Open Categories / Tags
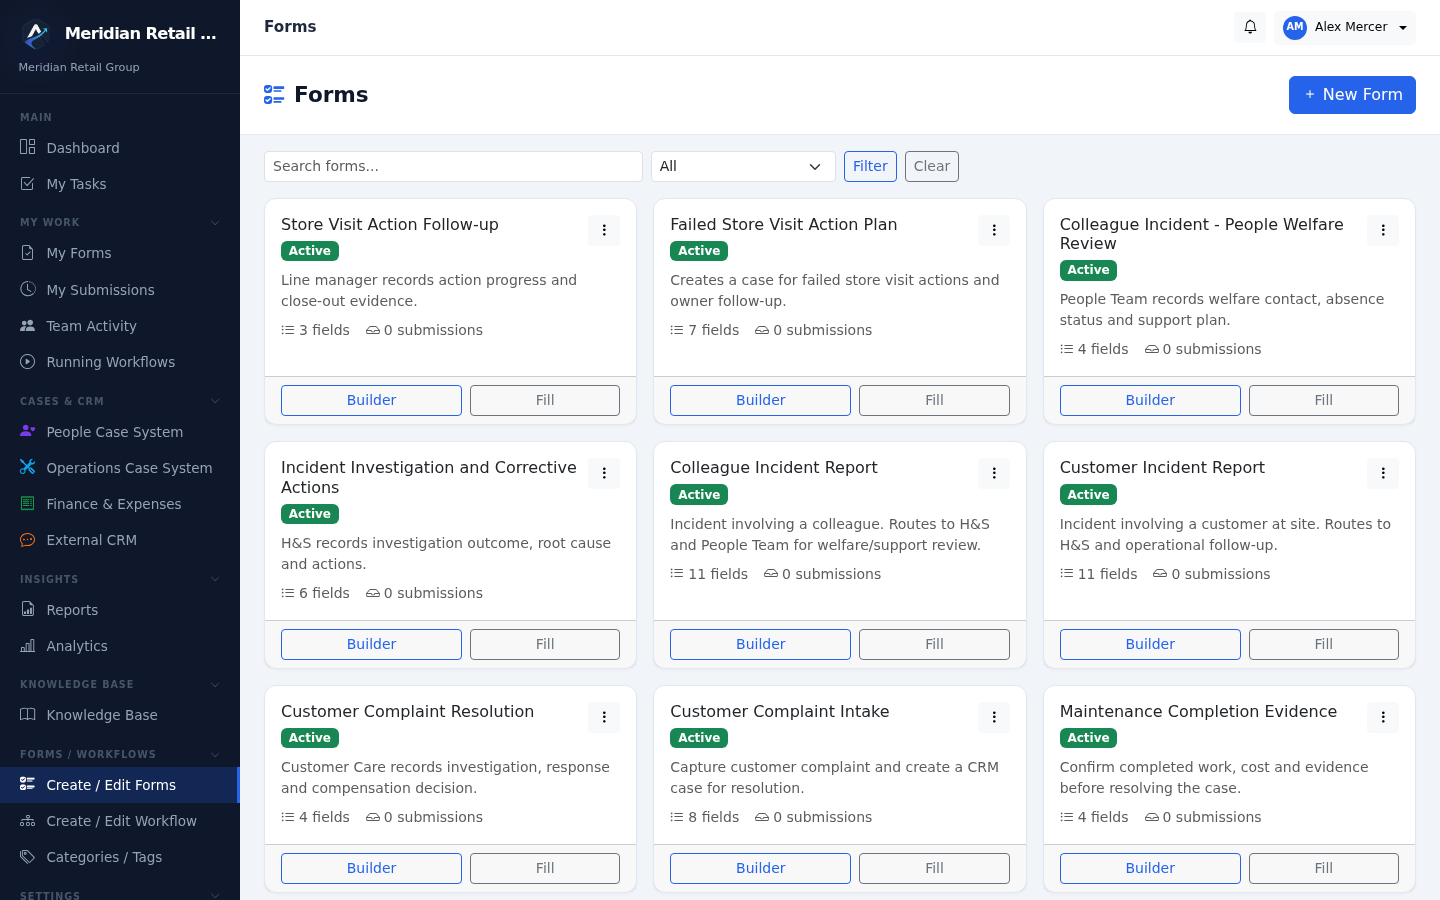The image size is (1440, 900). [x=120, y=857]
